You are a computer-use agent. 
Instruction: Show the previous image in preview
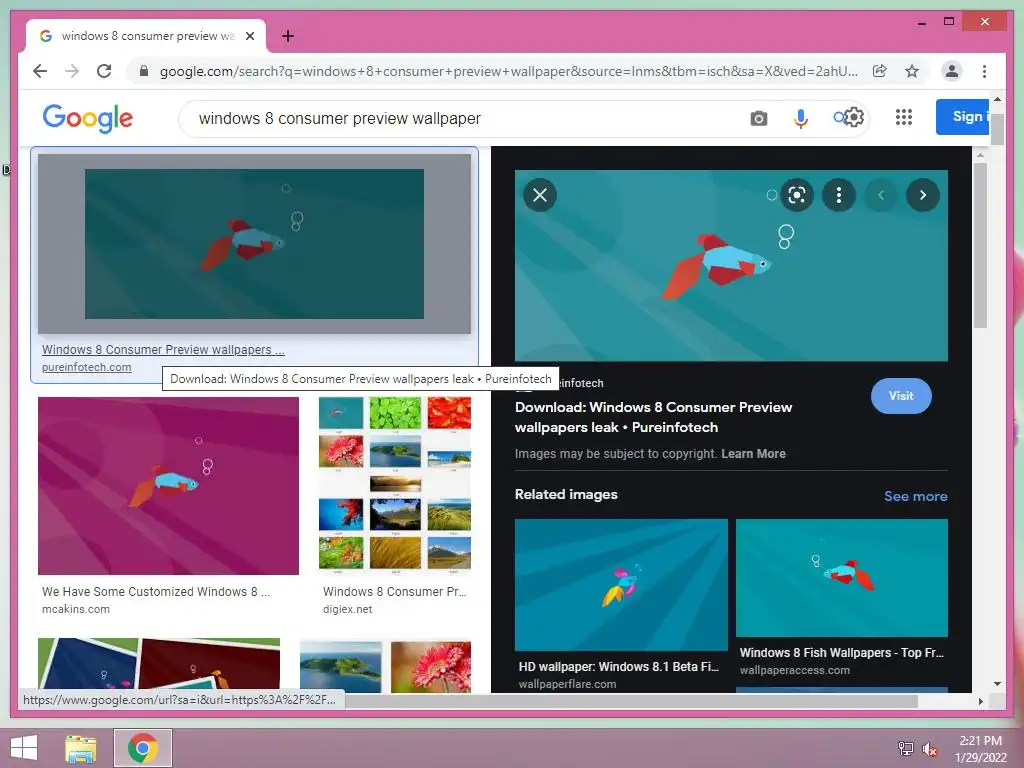tap(881, 195)
